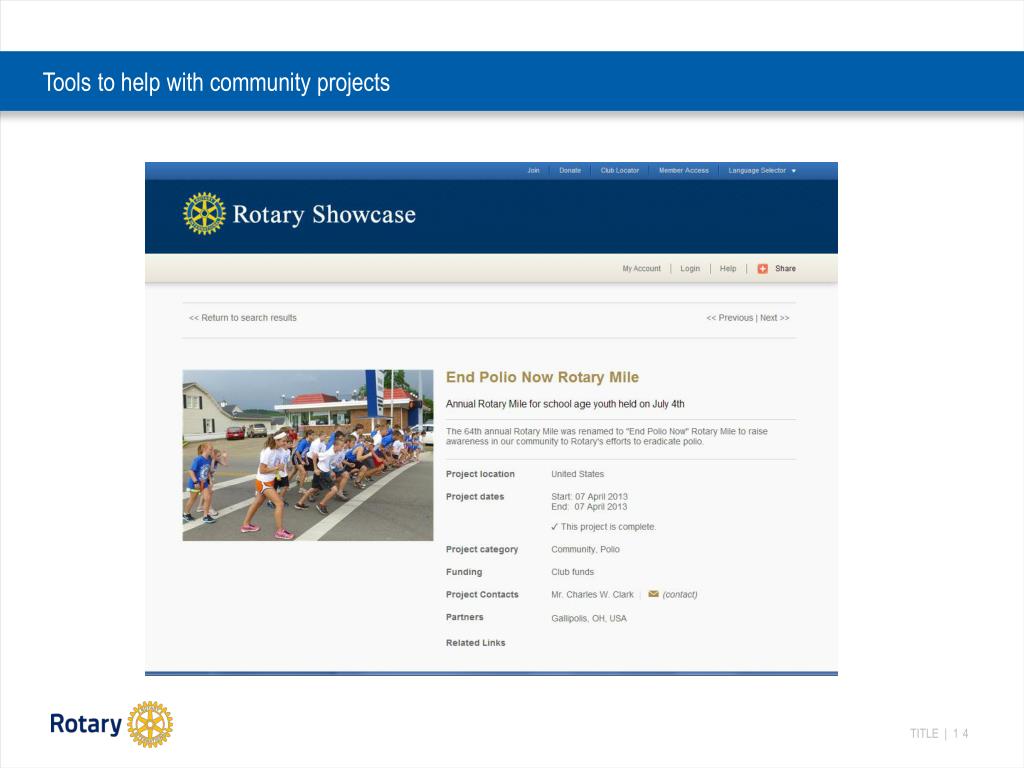Click the Project dates label
This screenshot has height=768, width=1024.
pos(475,496)
